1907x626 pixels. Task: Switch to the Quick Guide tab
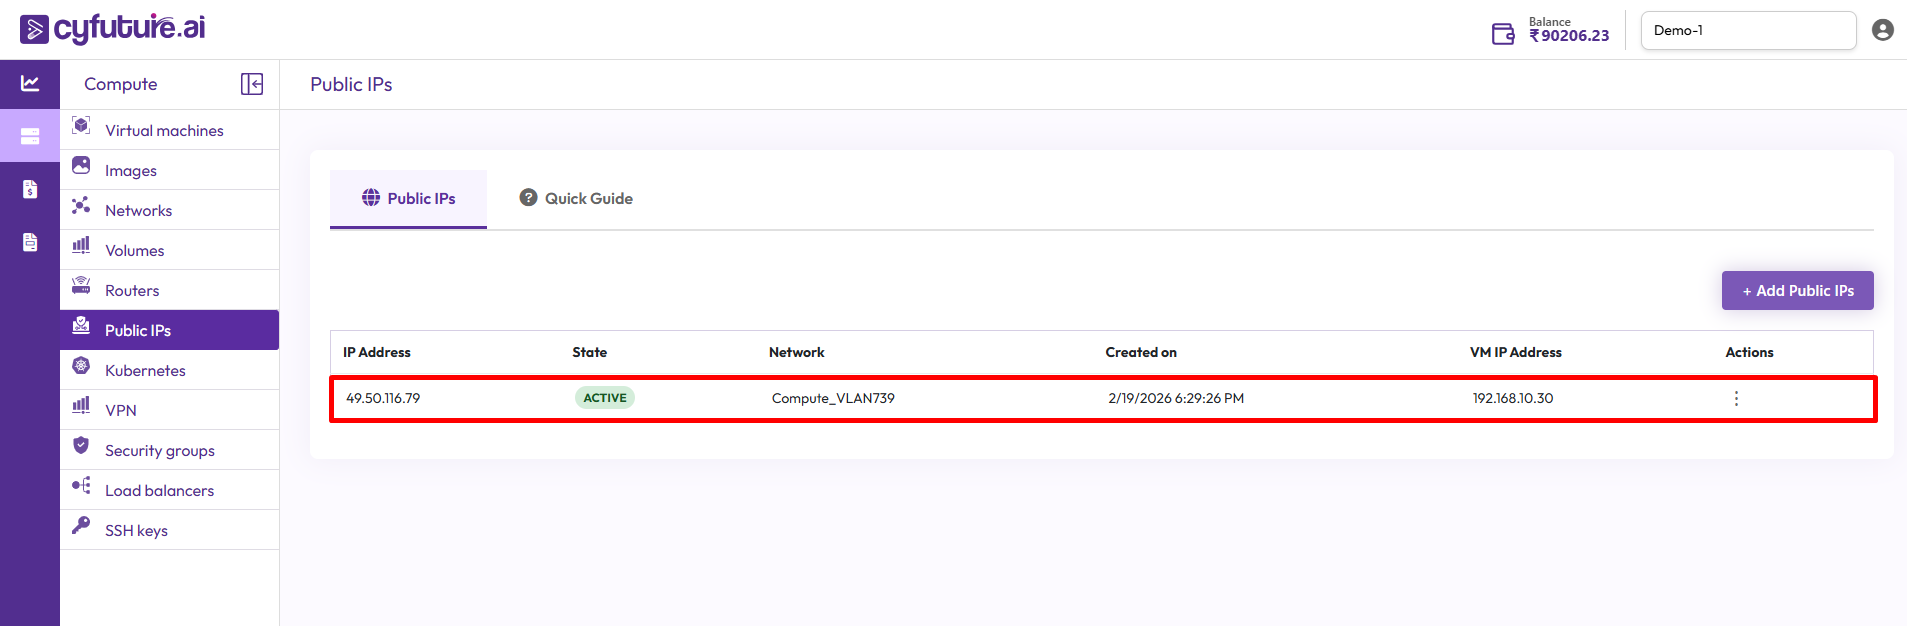pos(576,198)
